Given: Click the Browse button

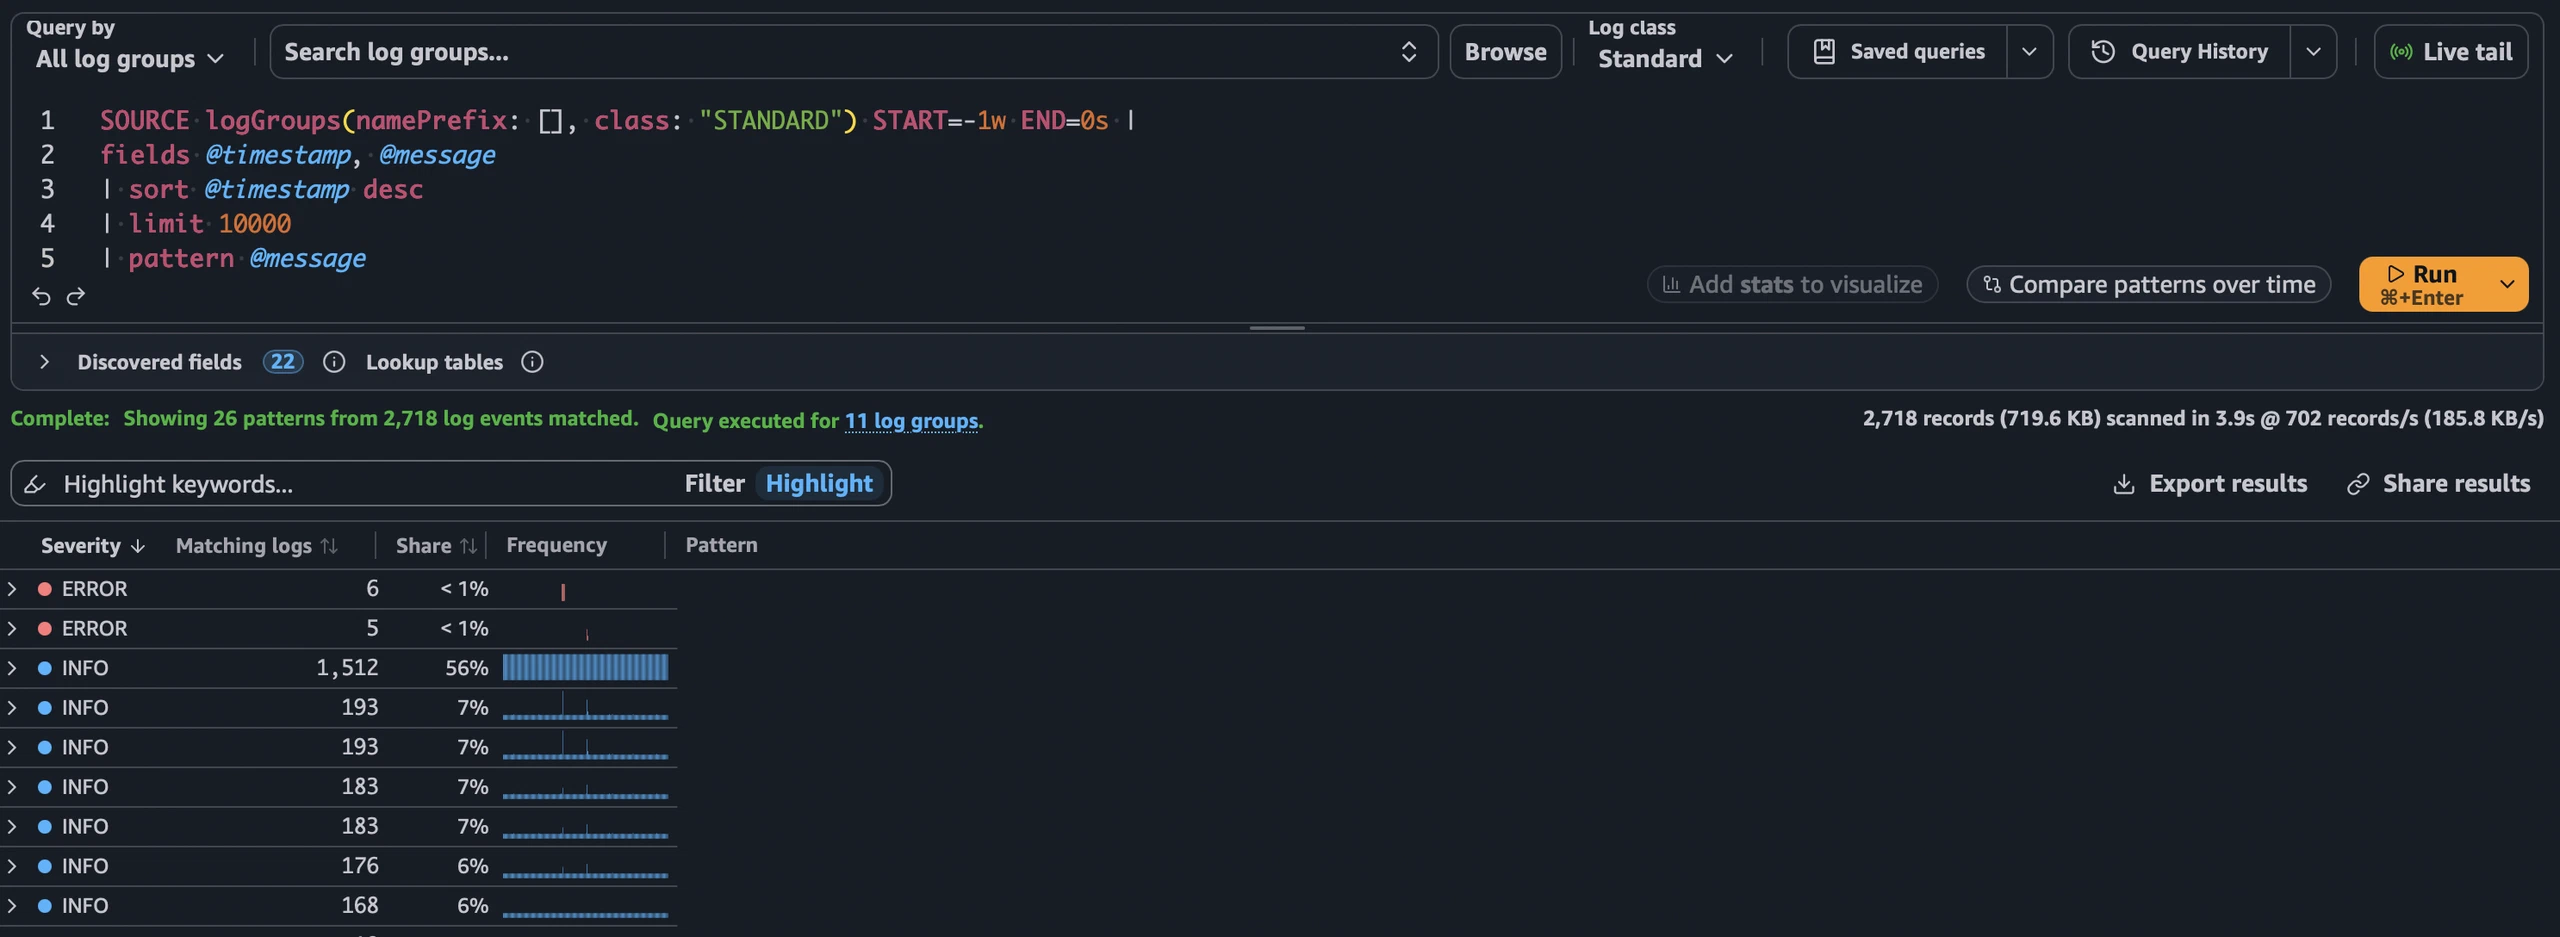Looking at the screenshot, I should (1505, 52).
